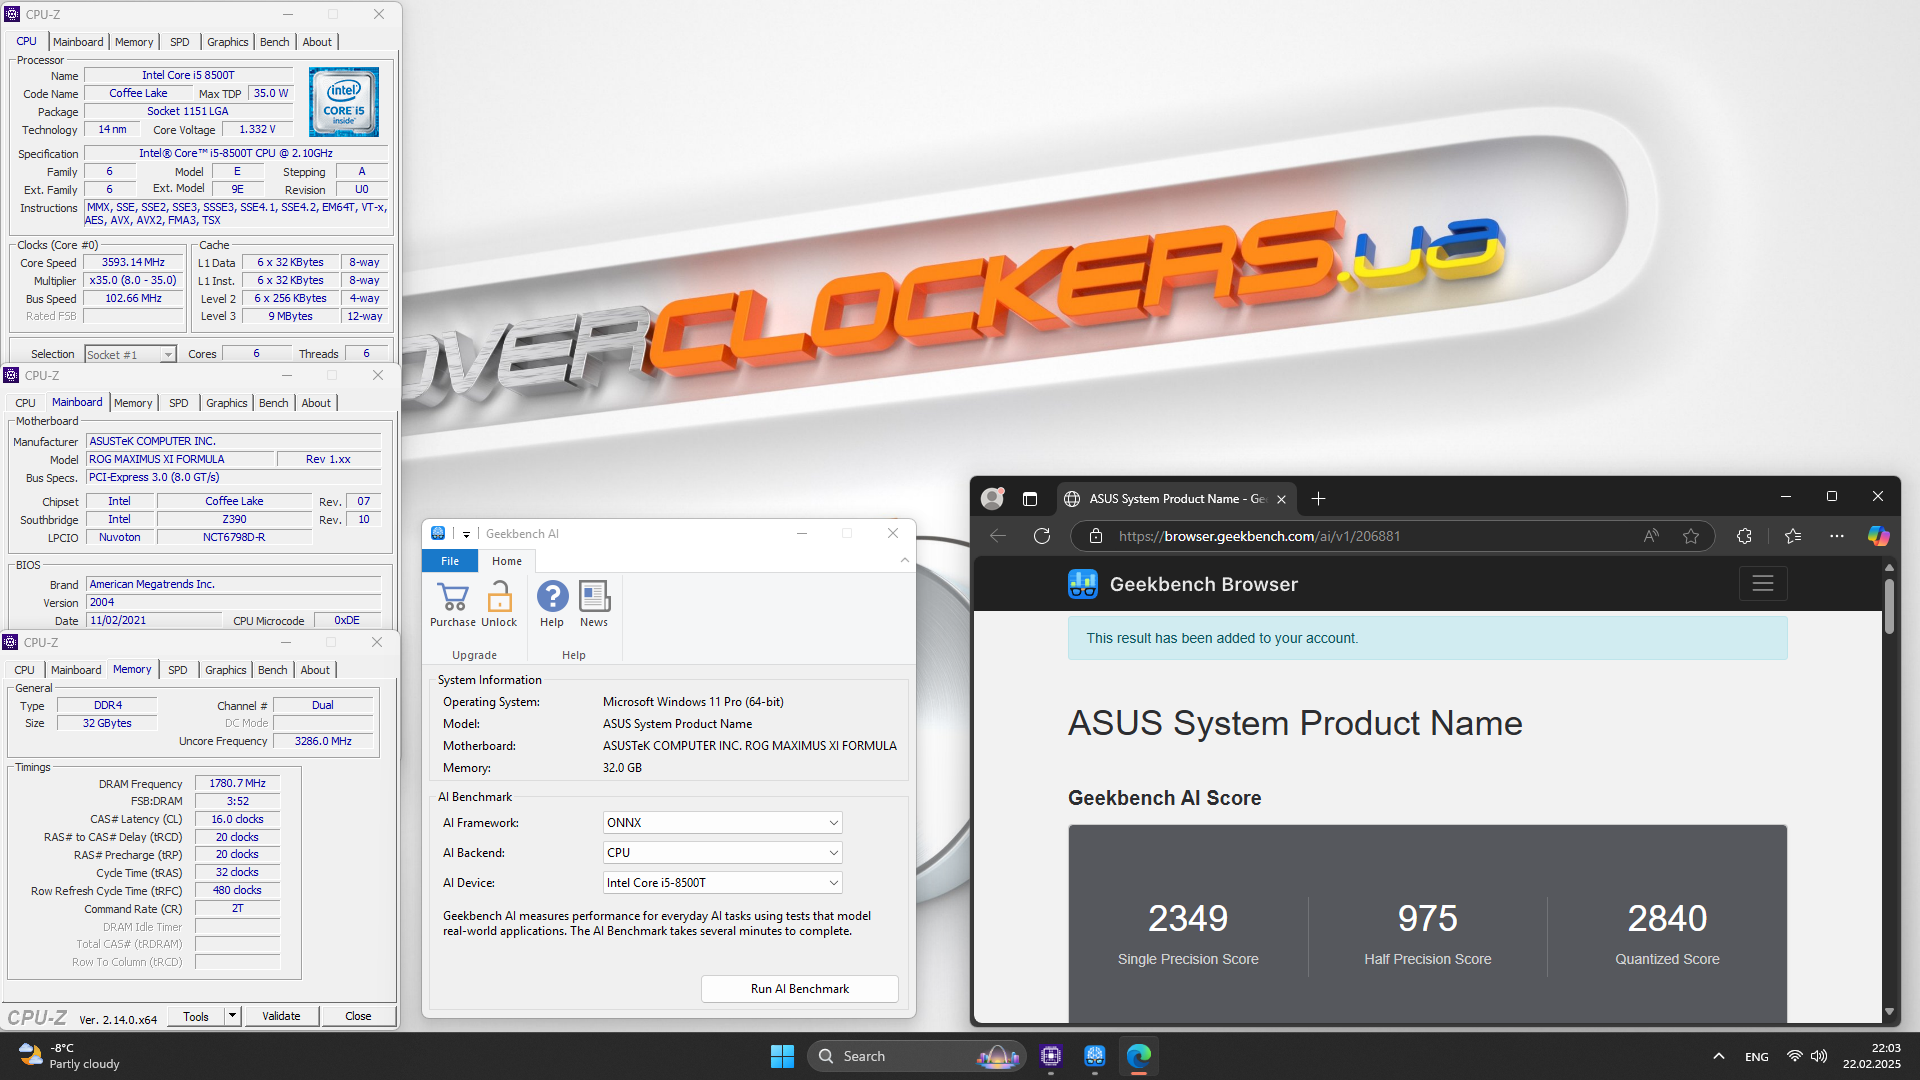Open Windows Start button
1920x1080 pixels.
point(782,1056)
